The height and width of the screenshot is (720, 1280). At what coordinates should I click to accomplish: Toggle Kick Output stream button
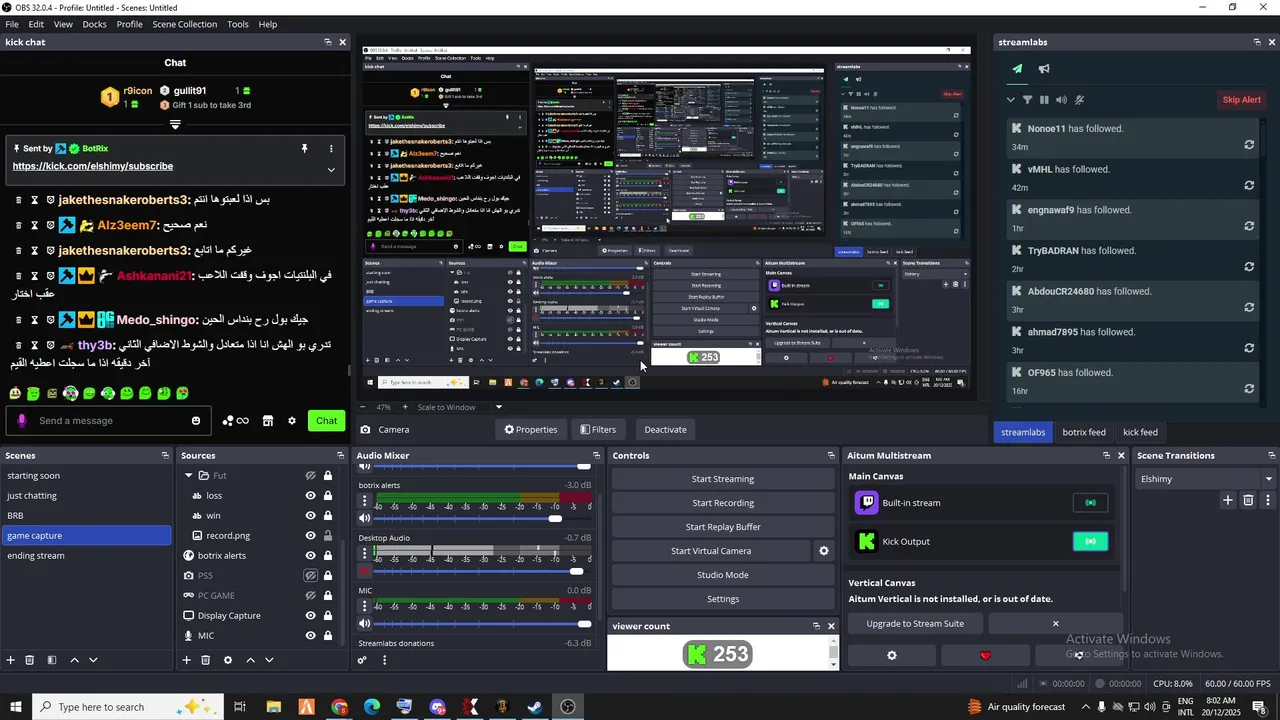pyautogui.click(x=1090, y=542)
